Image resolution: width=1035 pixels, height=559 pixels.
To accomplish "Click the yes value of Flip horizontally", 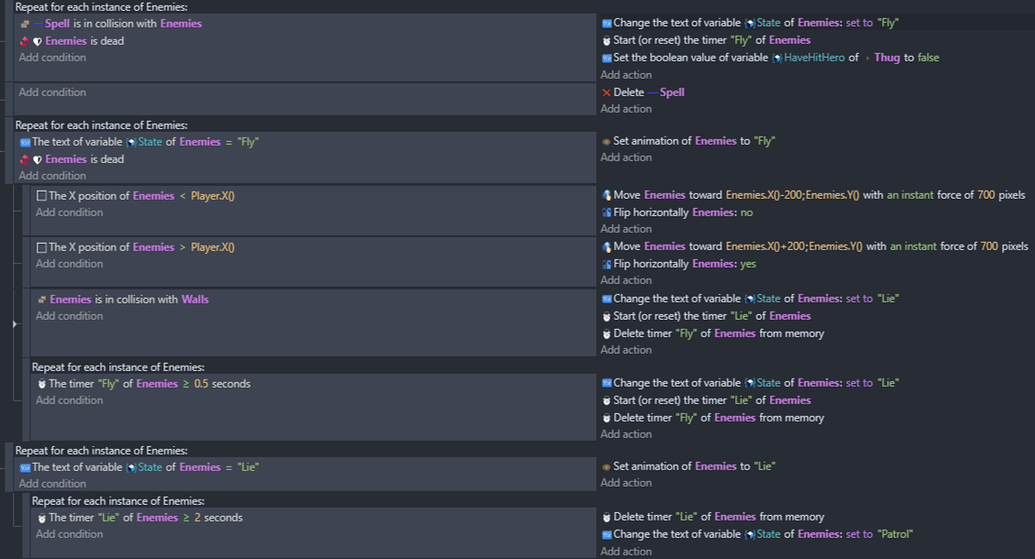I will pyautogui.click(x=748, y=264).
